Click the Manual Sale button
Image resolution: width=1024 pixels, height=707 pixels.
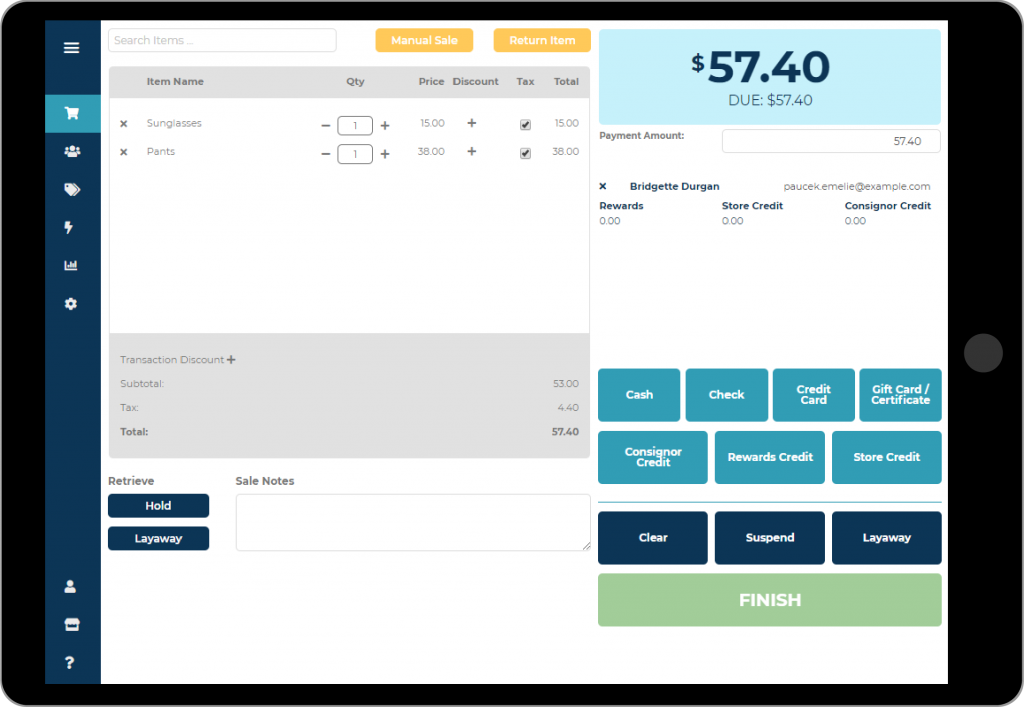pyautogui.click(x=424, y=40)
